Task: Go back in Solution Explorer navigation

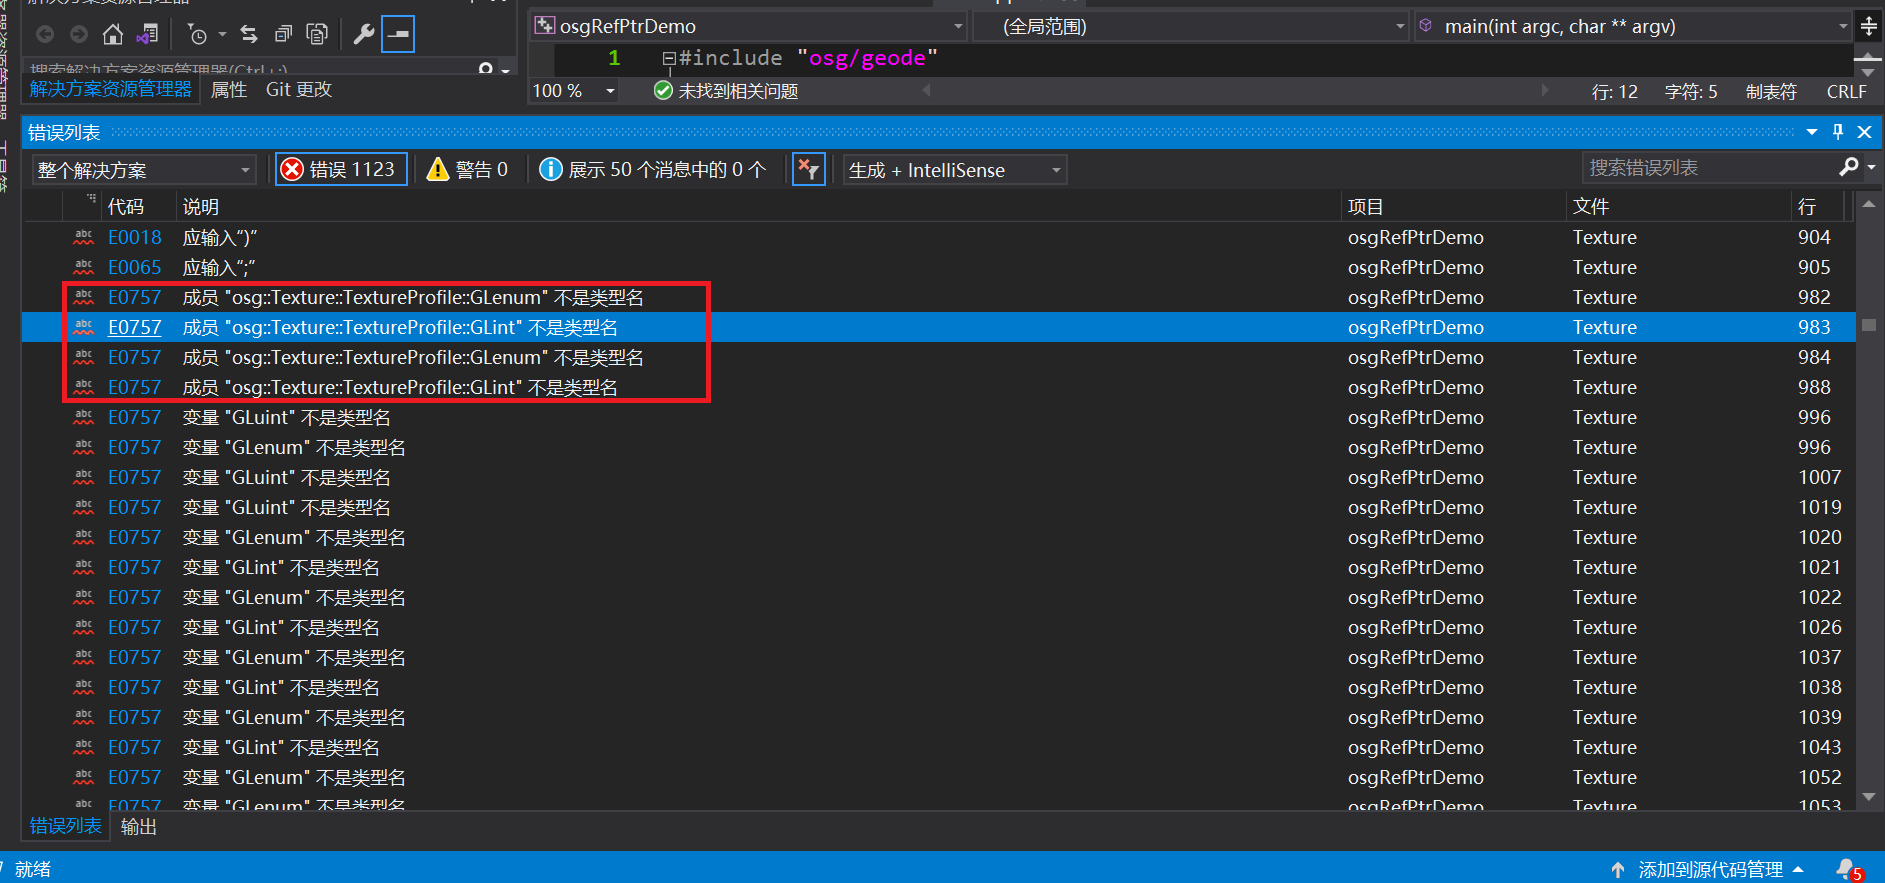Action: coord(45,34)
